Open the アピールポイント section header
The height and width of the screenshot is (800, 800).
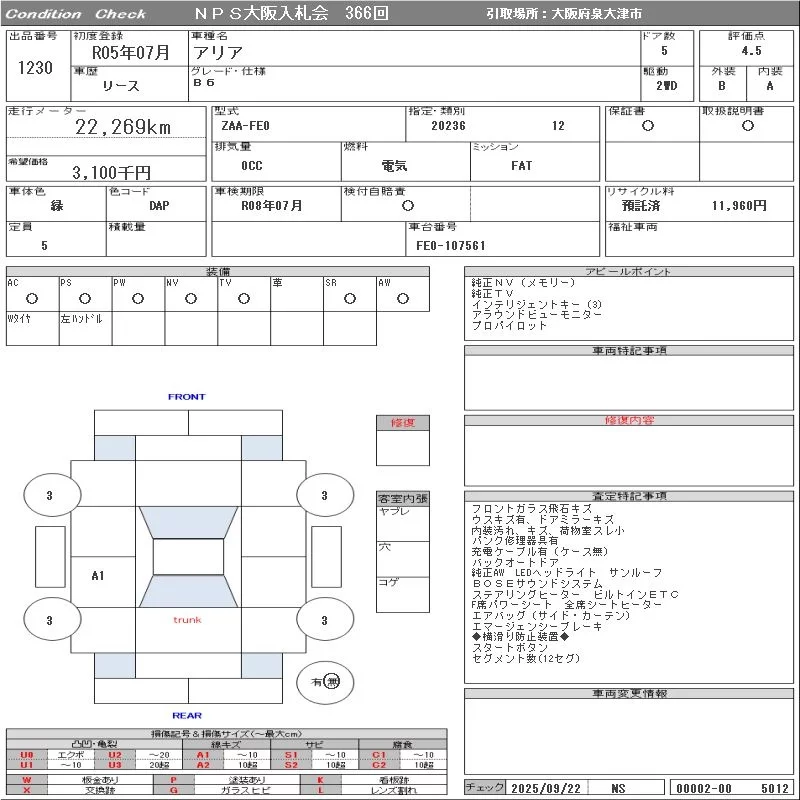tap(629, 272)
